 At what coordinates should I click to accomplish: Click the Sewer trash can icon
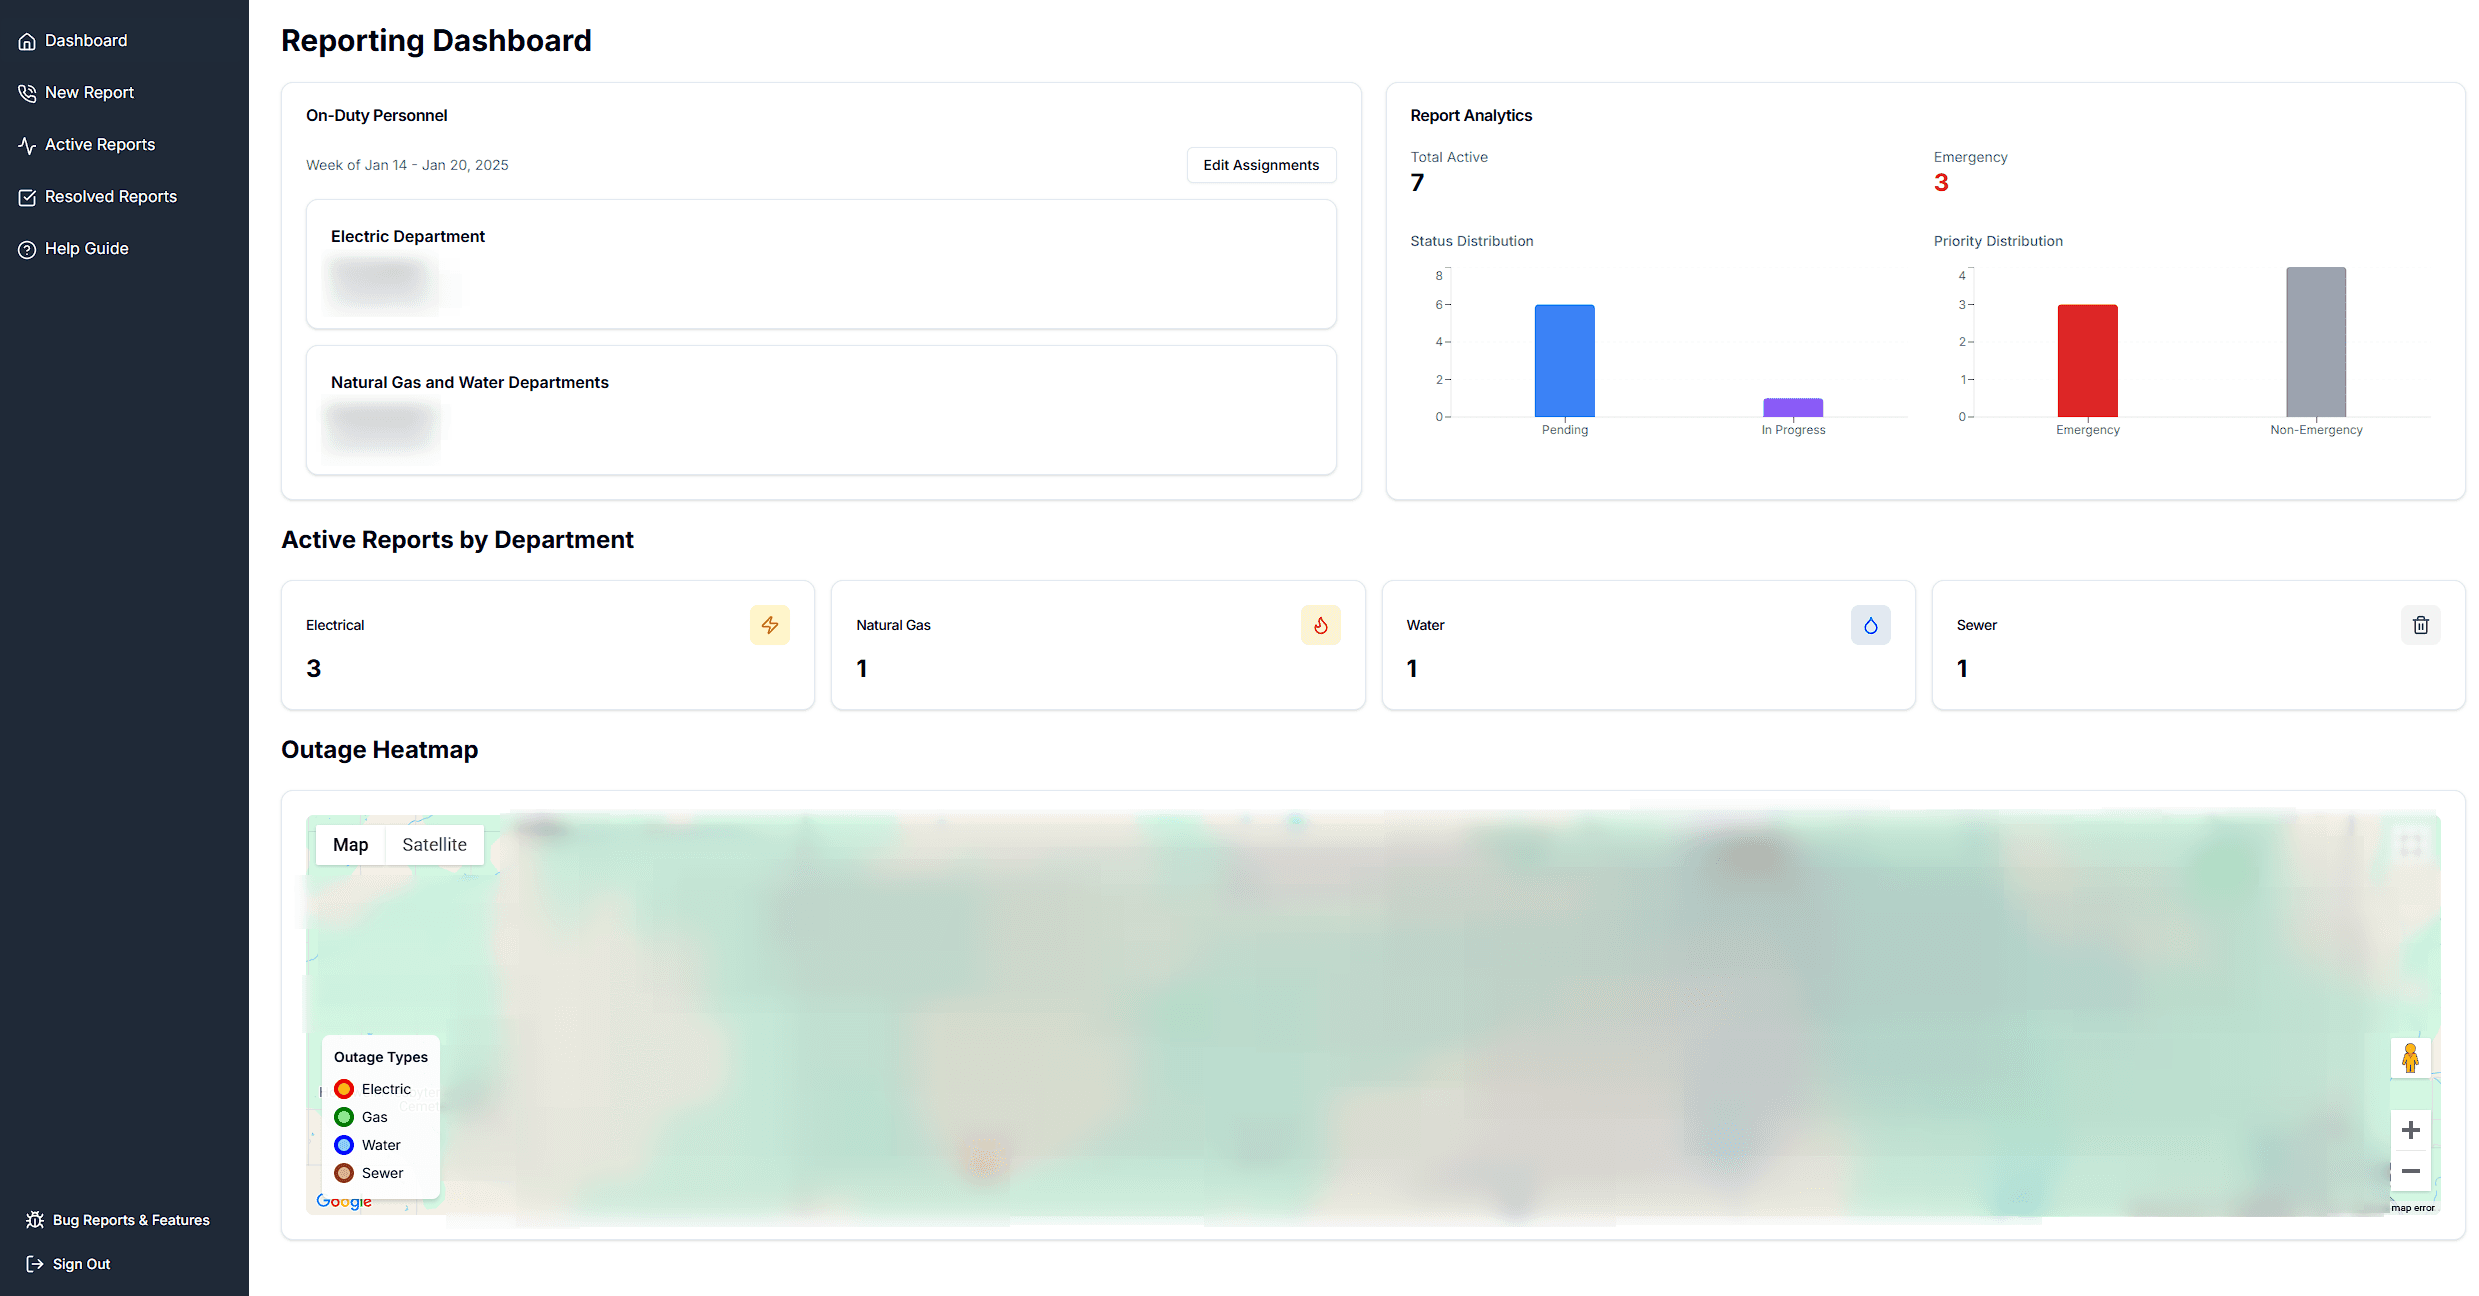2420,625
